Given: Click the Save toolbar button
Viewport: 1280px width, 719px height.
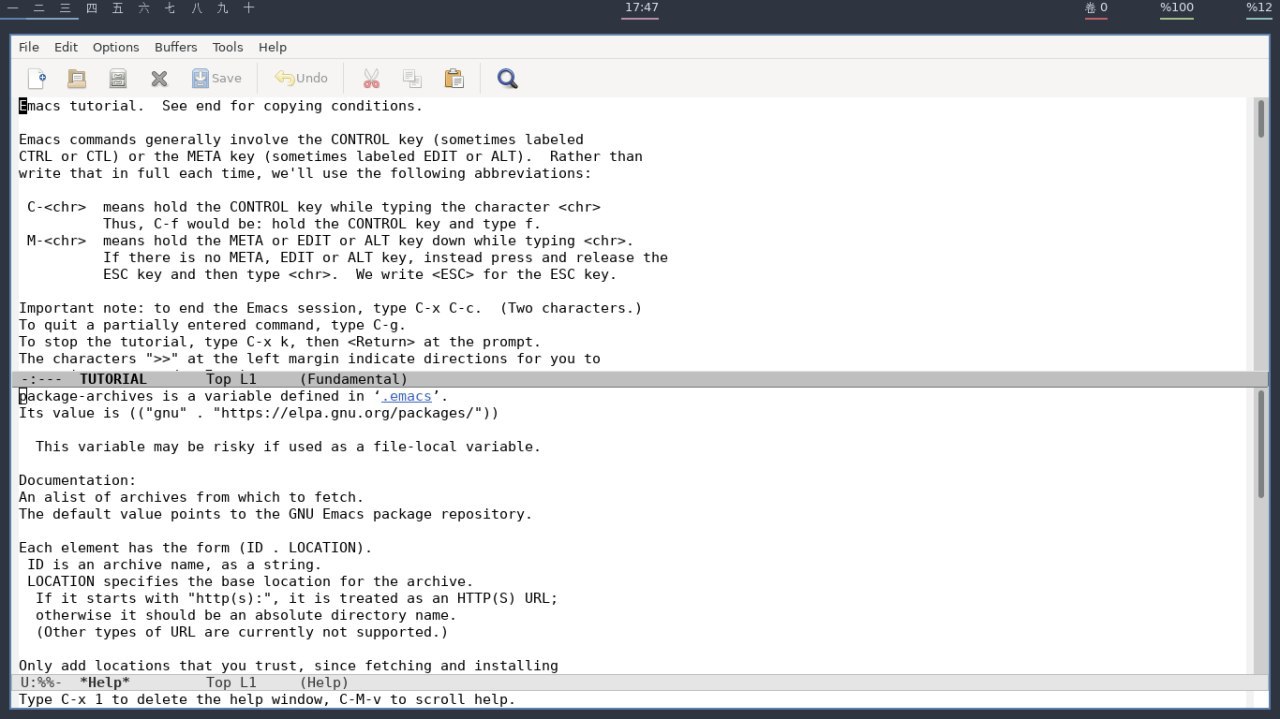Looking at the screenshot, I should click(x=216, y=78).
